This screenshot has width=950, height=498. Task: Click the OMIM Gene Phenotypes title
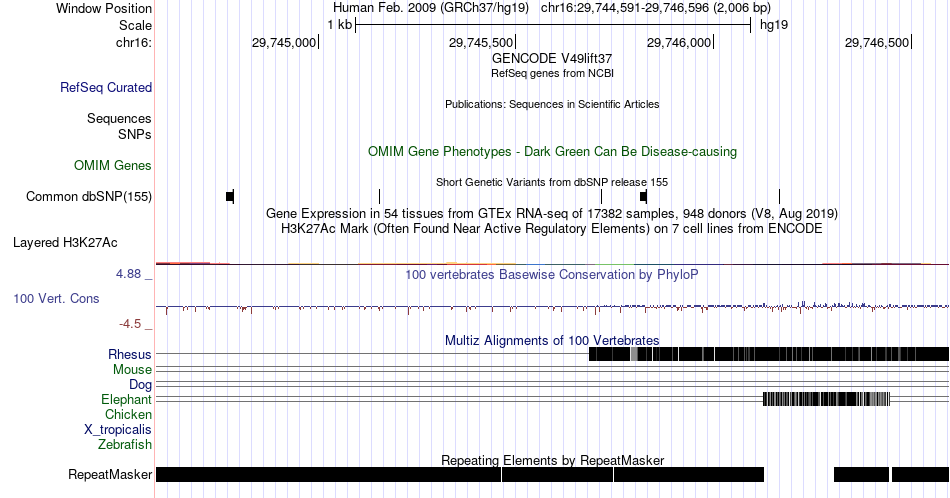[552, 151]
